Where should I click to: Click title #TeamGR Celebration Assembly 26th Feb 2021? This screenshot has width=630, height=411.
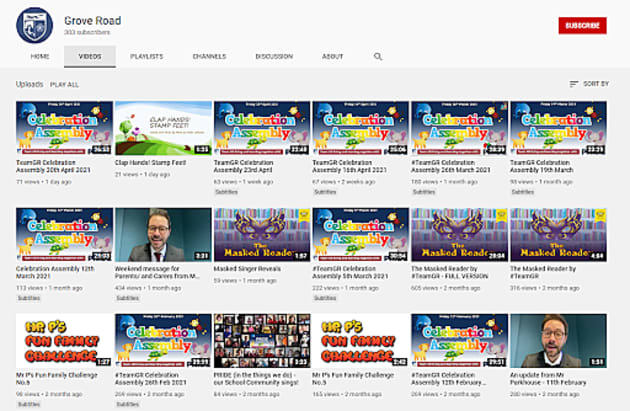pyautogui.click(x=151, y=378)
